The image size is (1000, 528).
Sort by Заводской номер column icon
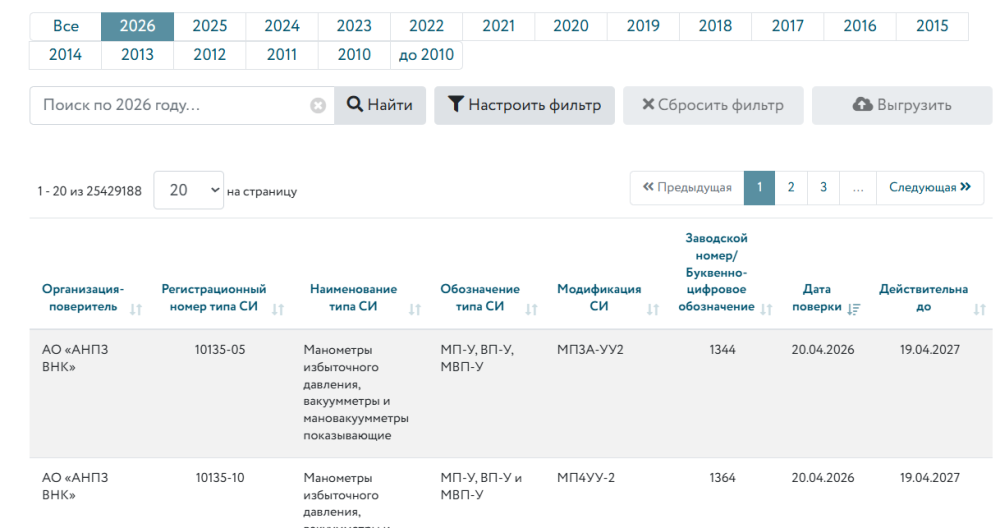coord(766,311)
